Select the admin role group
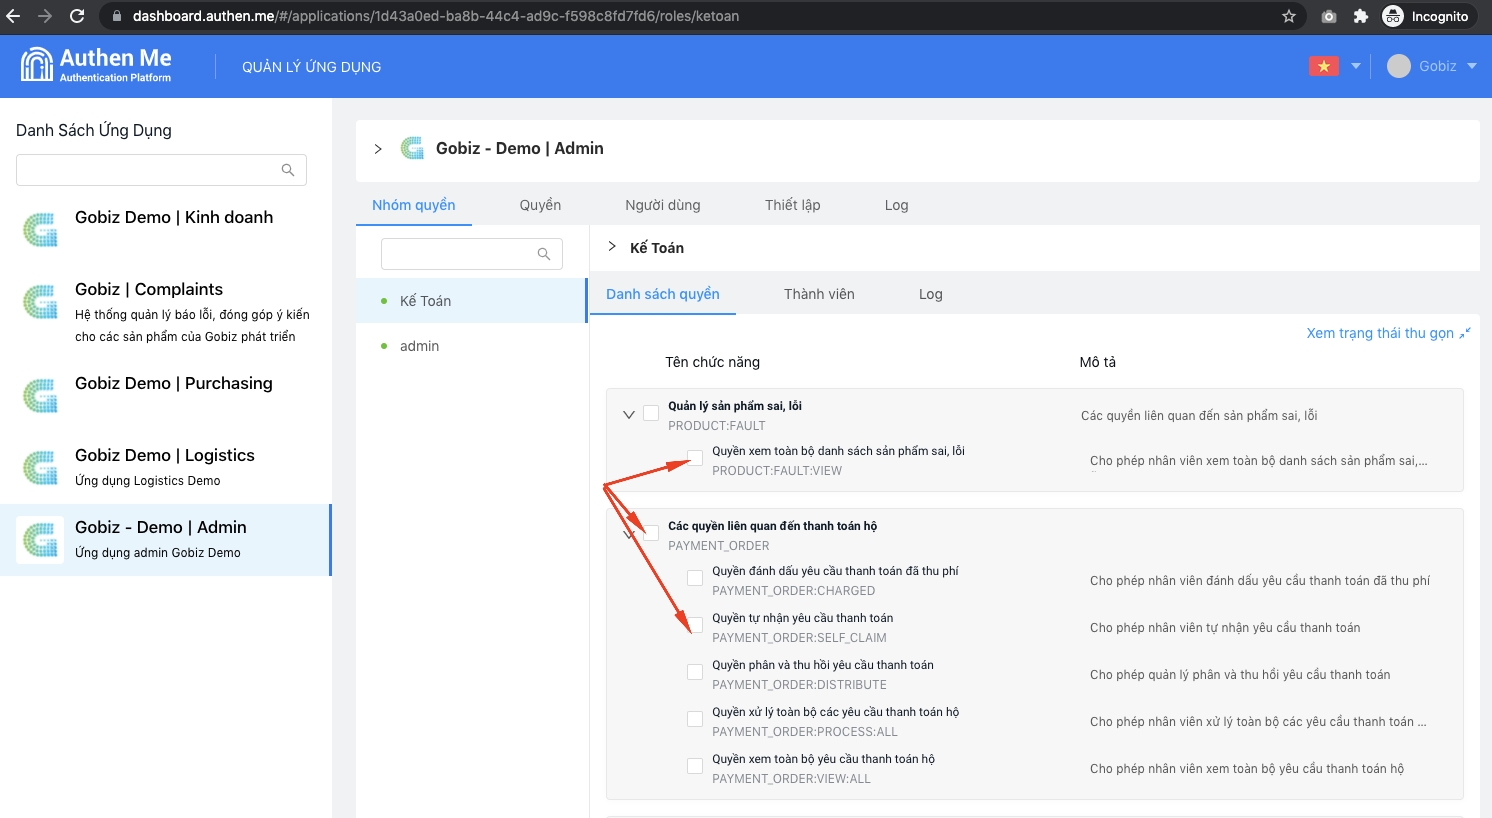1492x818 pixels. (x=419, y=346)
